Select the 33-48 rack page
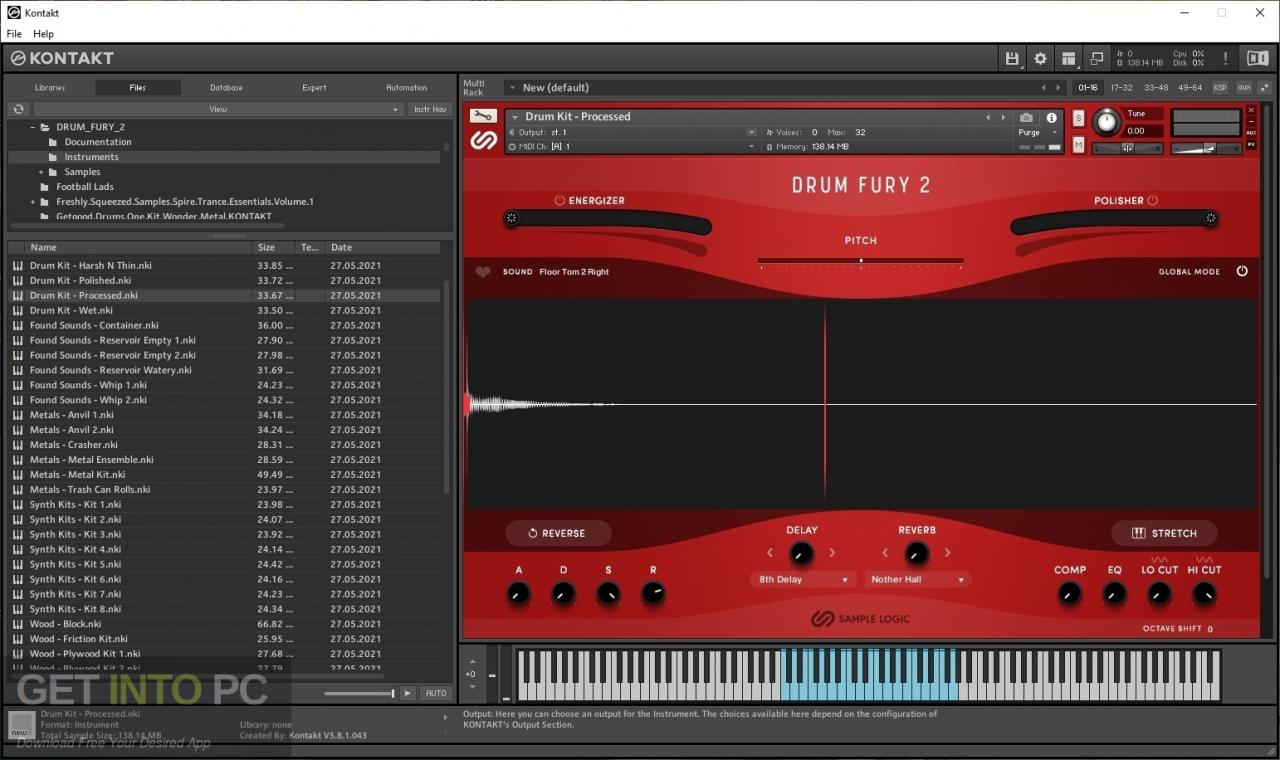This screenshot has width=1280, height=760. click(x=1156, y=88)
